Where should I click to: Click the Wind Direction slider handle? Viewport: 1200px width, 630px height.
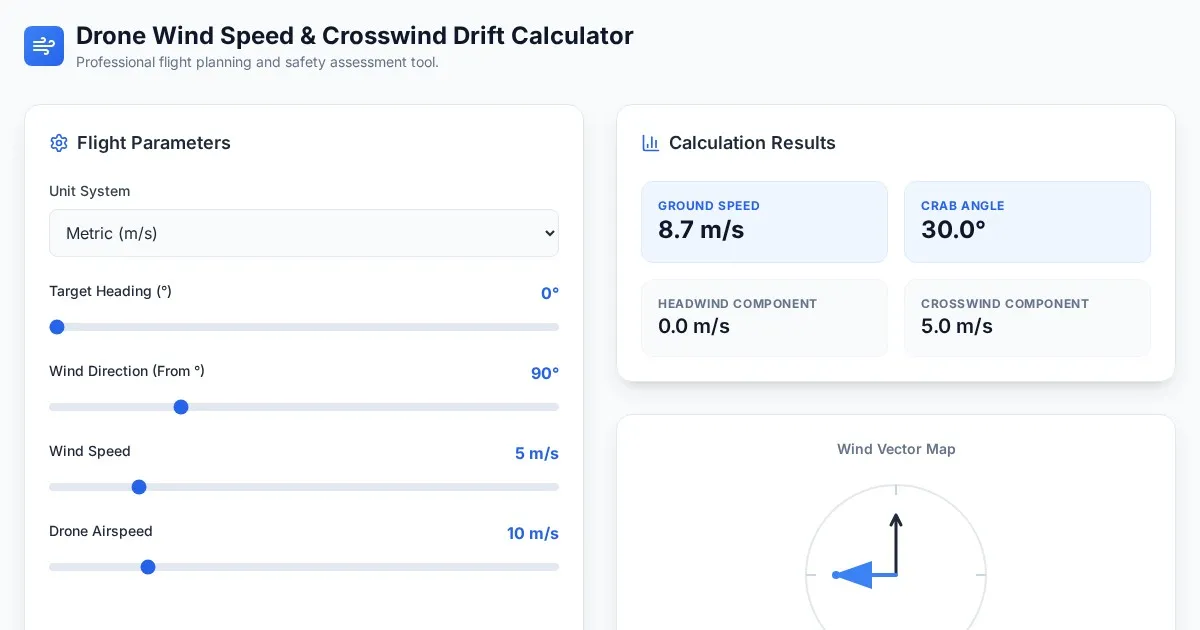(181, 407)
